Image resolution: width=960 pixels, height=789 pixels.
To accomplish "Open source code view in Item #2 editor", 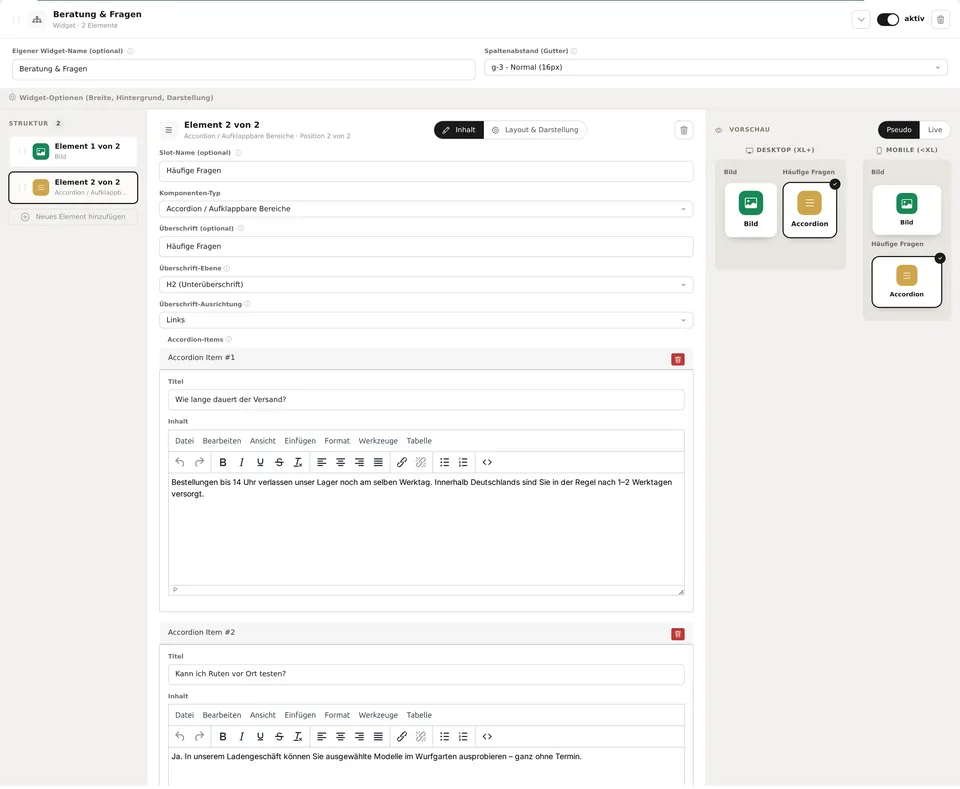I will [487, 736].
